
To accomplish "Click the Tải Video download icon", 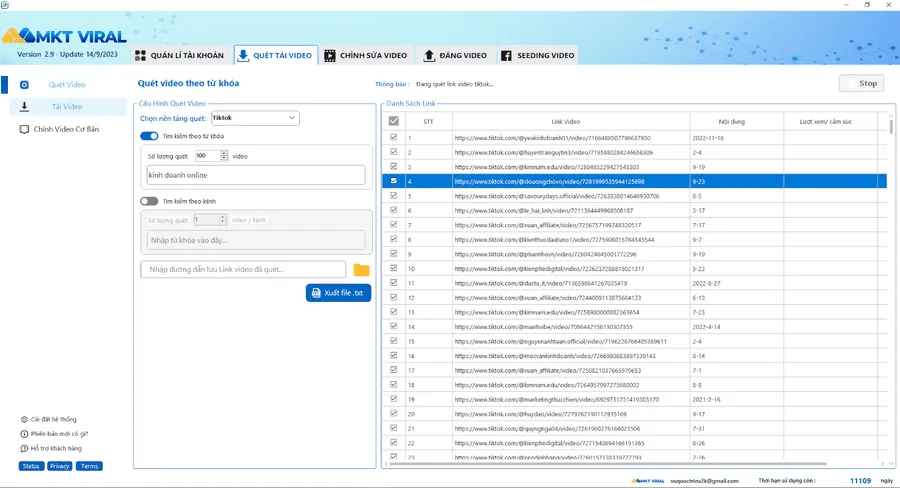I will coord(24,106).
